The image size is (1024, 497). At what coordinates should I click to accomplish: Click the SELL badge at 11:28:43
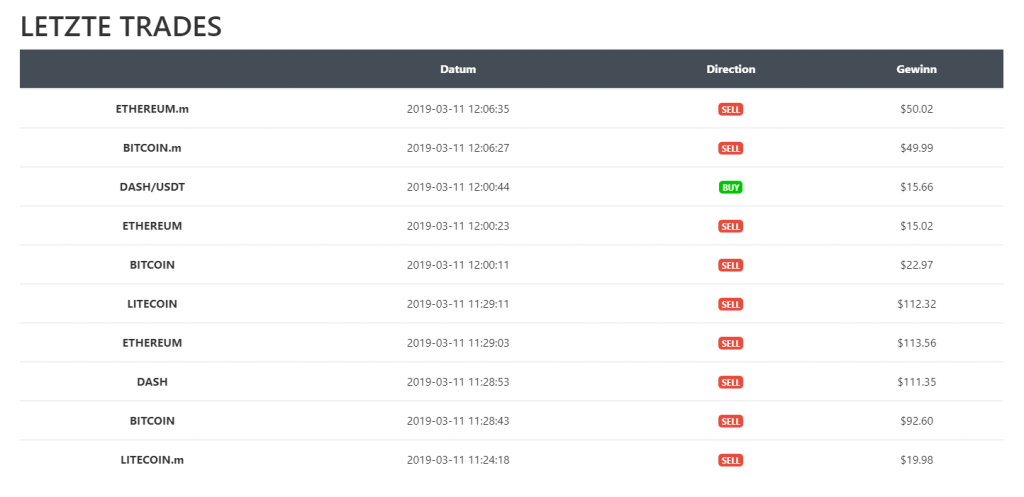pos(730,421)
